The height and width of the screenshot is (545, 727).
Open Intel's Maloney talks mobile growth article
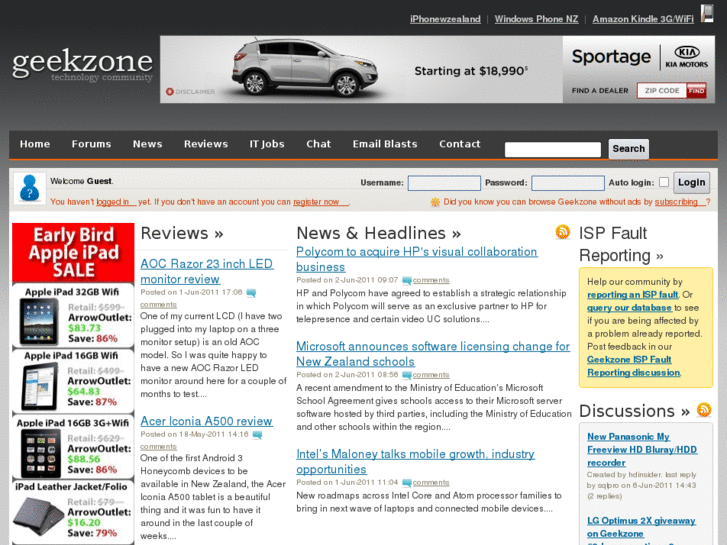[415, 462]
